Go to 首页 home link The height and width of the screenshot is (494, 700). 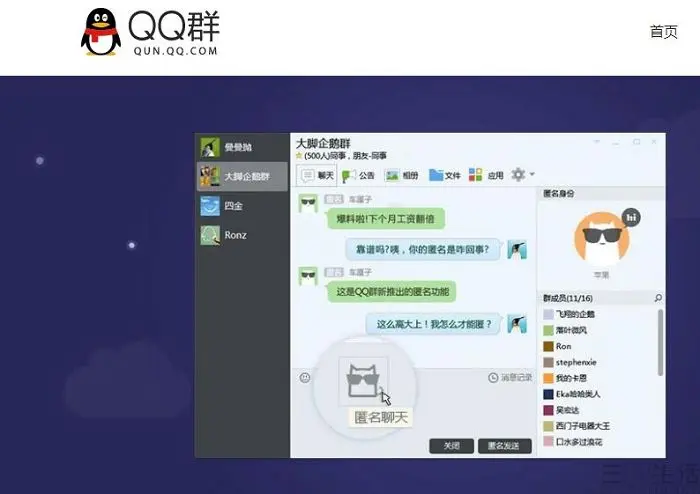[x=663, y=32]
